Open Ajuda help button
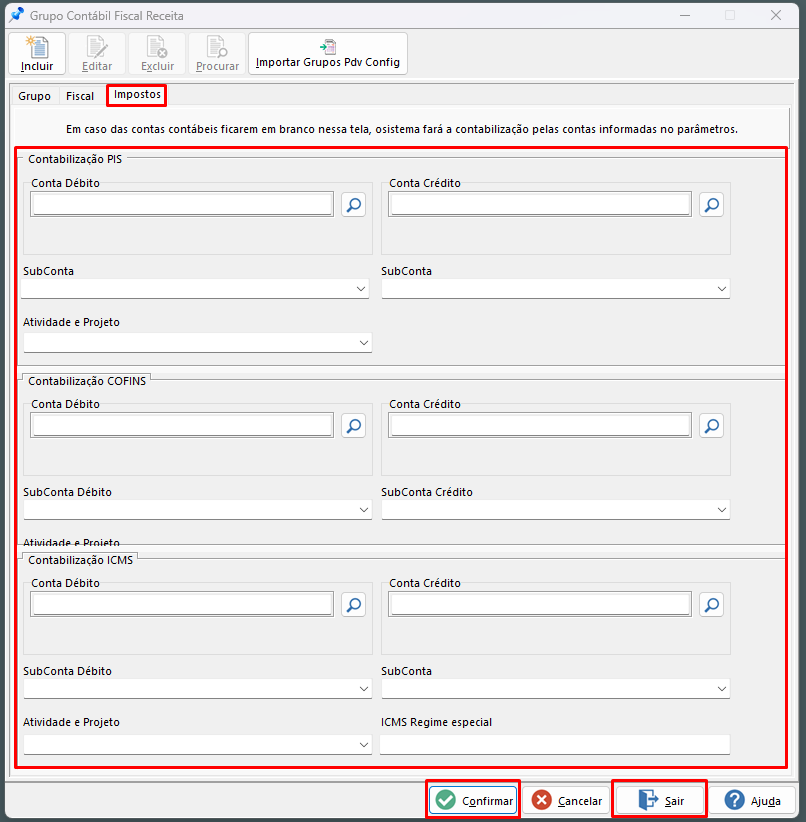The image size is (806, 822). click(x=753, y=800)
